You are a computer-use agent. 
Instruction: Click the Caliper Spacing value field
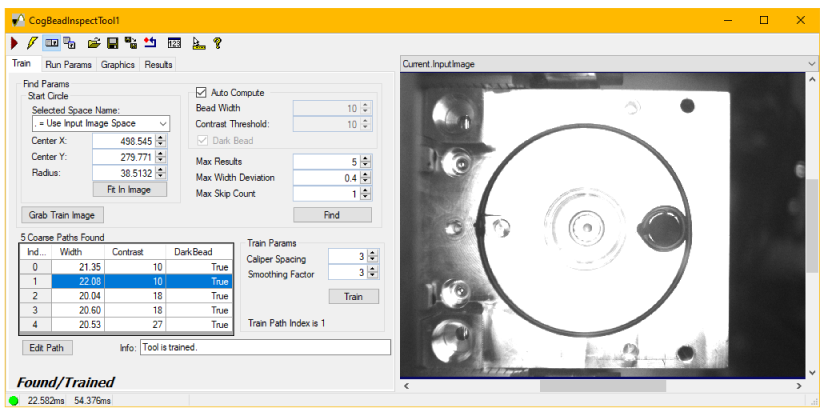pos(348,256)
